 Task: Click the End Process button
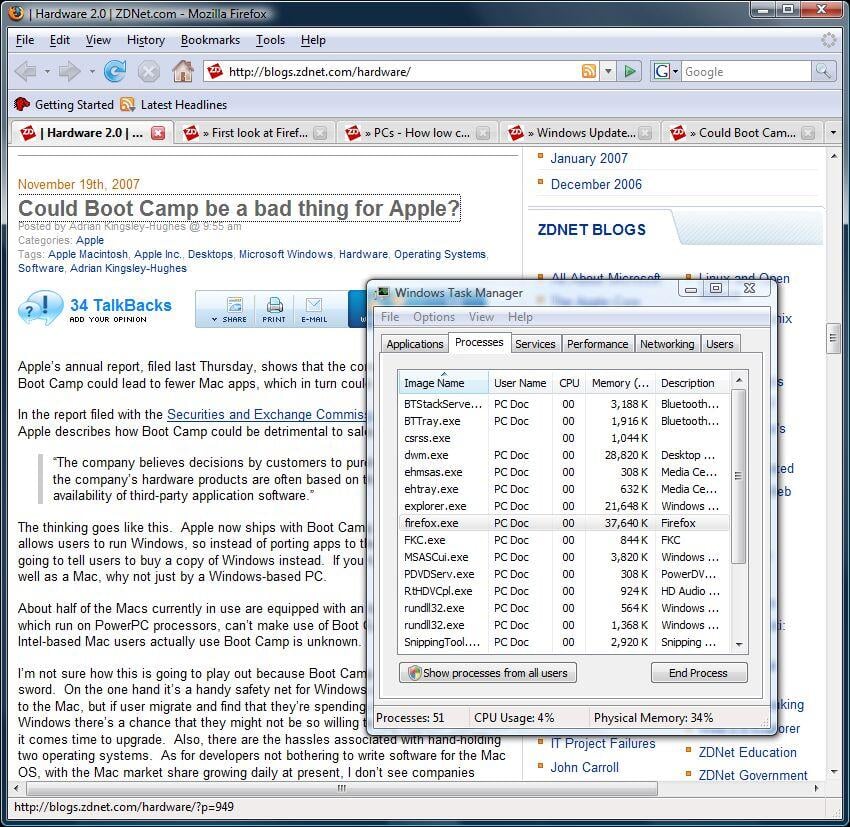point(699,673)
